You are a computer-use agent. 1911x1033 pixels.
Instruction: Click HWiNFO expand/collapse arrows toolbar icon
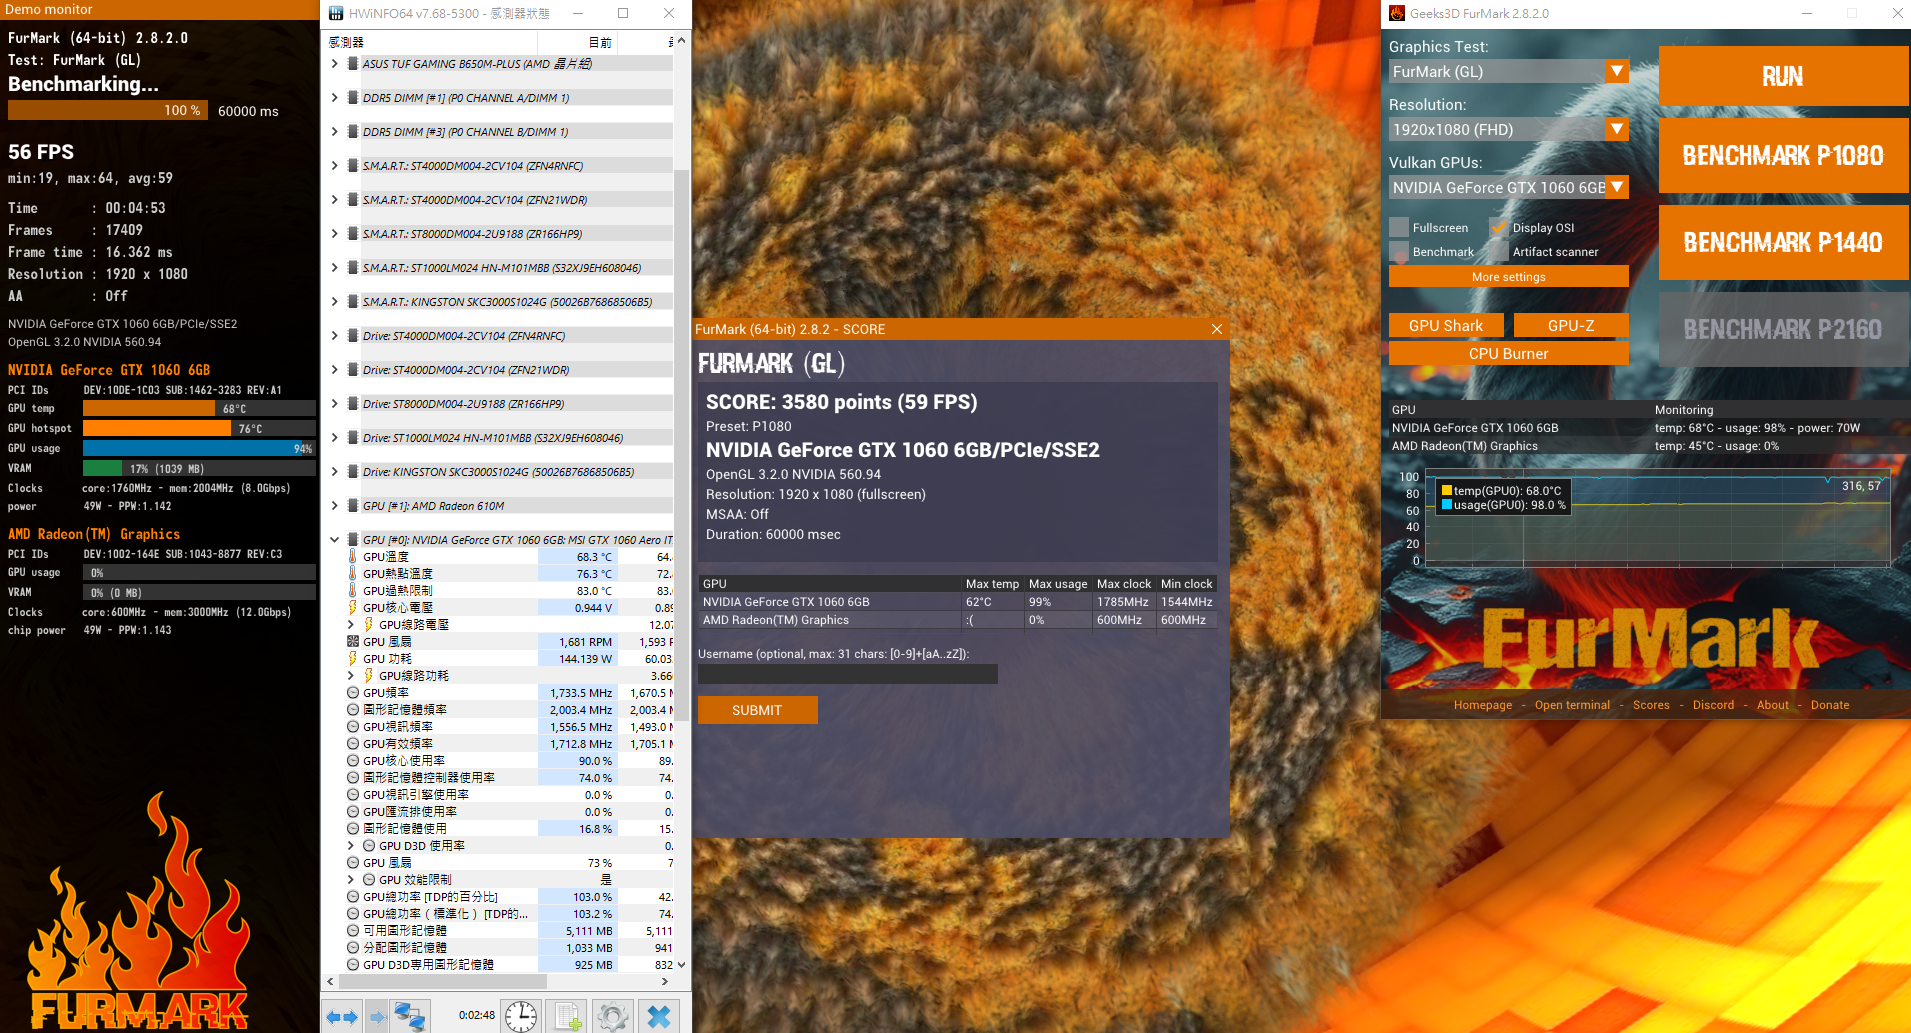[342, 1016]
